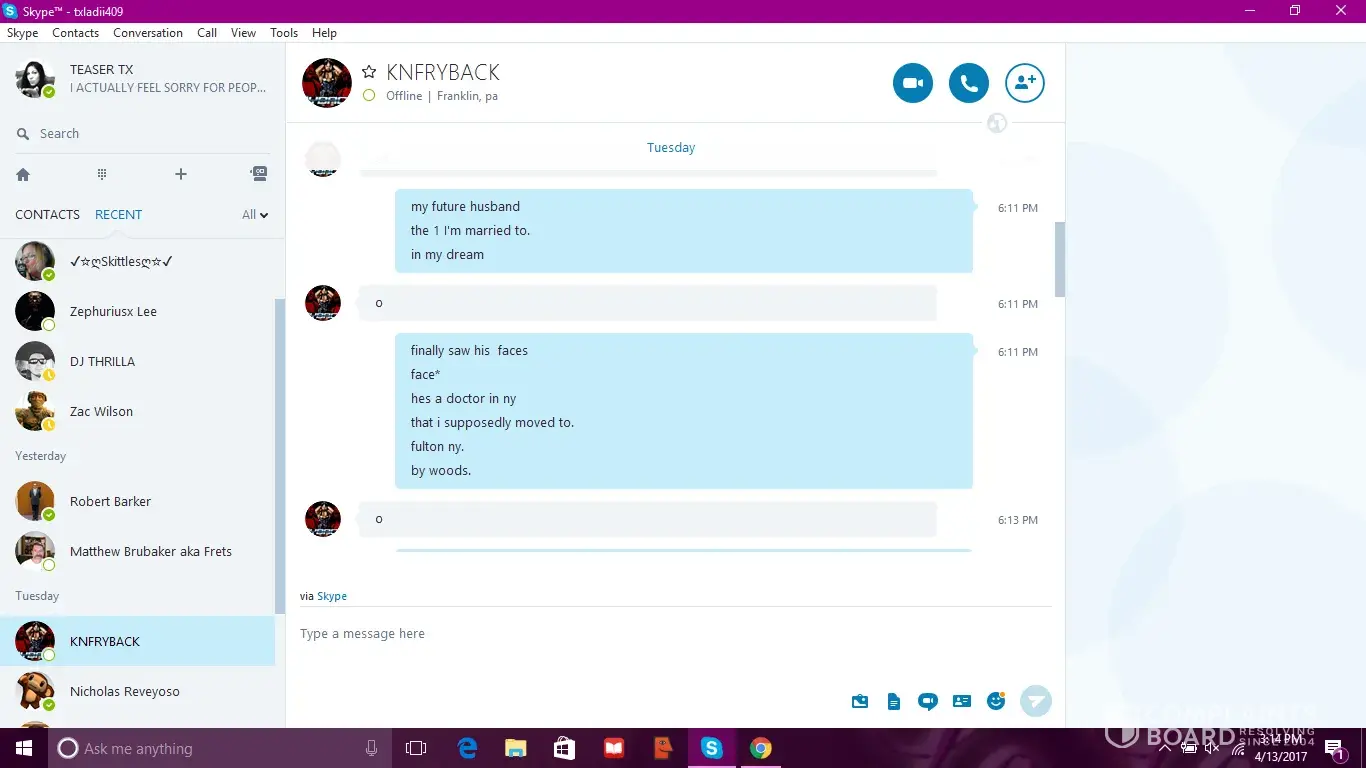Open Microsoft Edge from the taskbar
Screen dimensions: 1366x768
[467, 748]
